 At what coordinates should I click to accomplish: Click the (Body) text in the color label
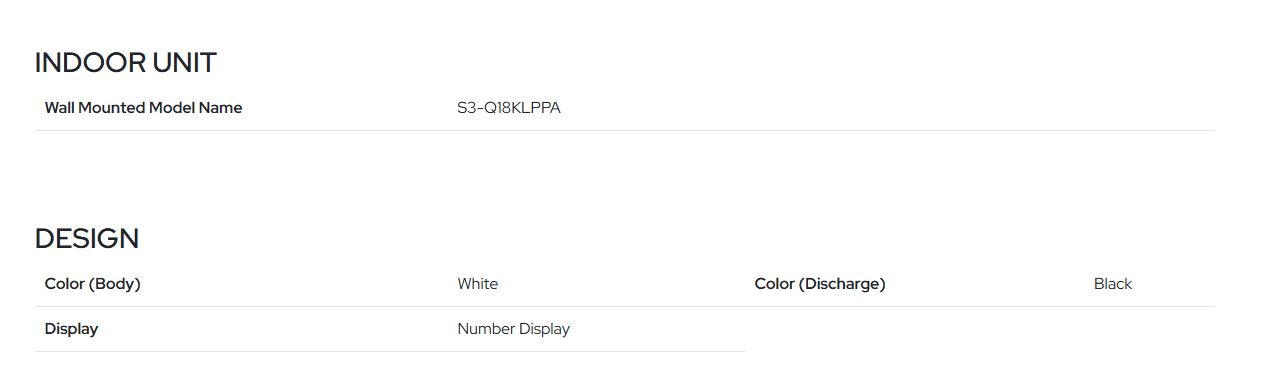pos(115,284)
